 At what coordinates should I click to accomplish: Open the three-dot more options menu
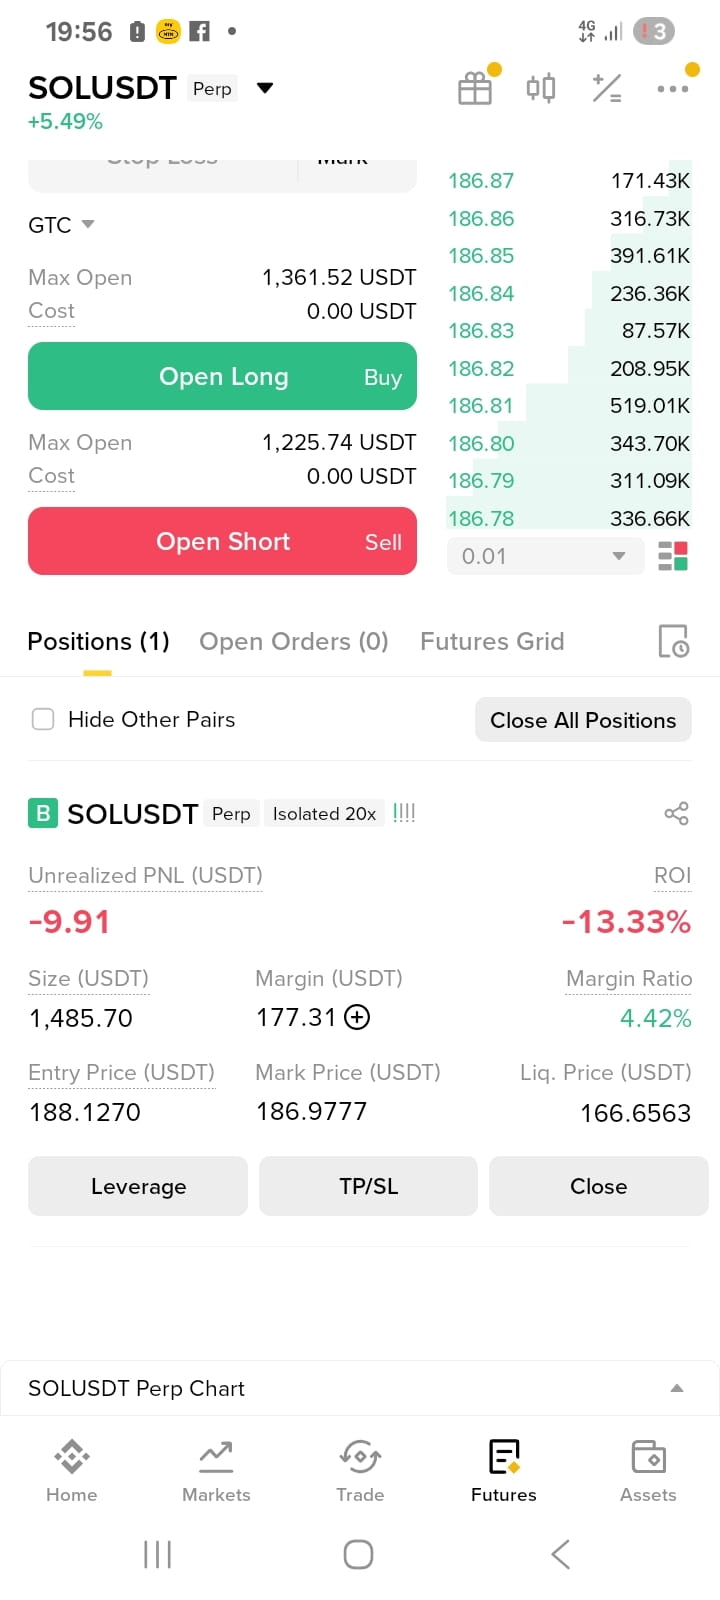(x=673, y=89)
